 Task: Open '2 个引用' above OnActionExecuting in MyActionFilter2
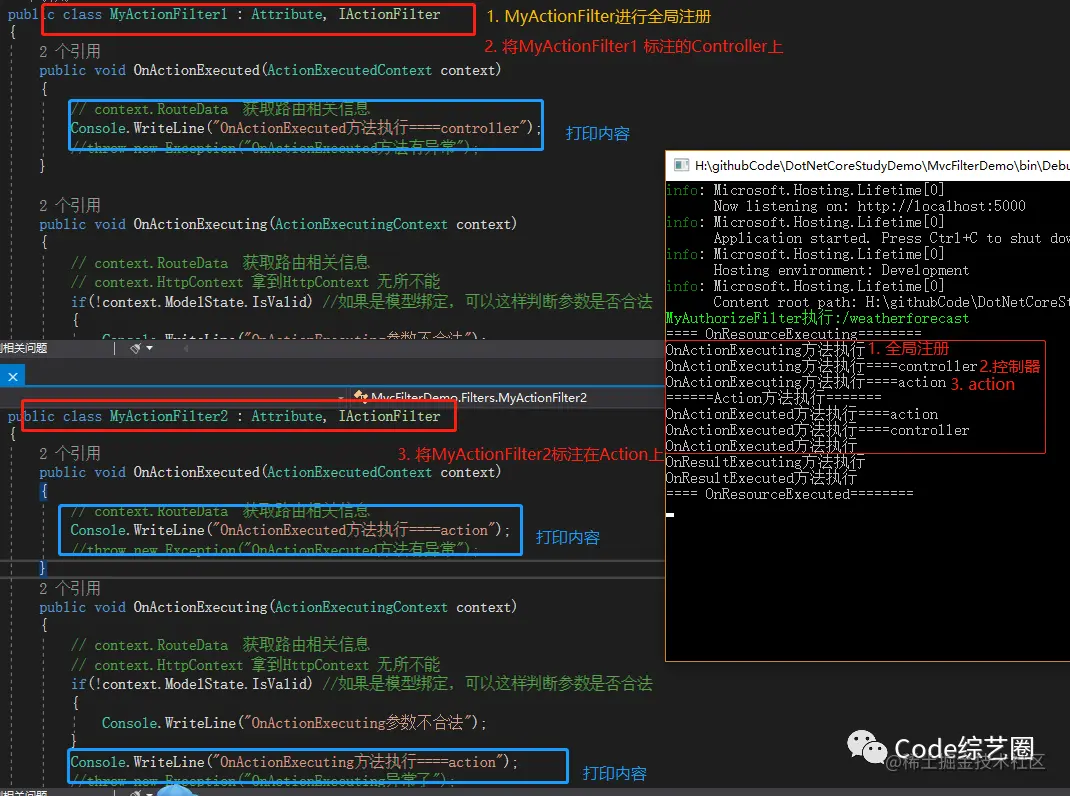click(70, 588)
